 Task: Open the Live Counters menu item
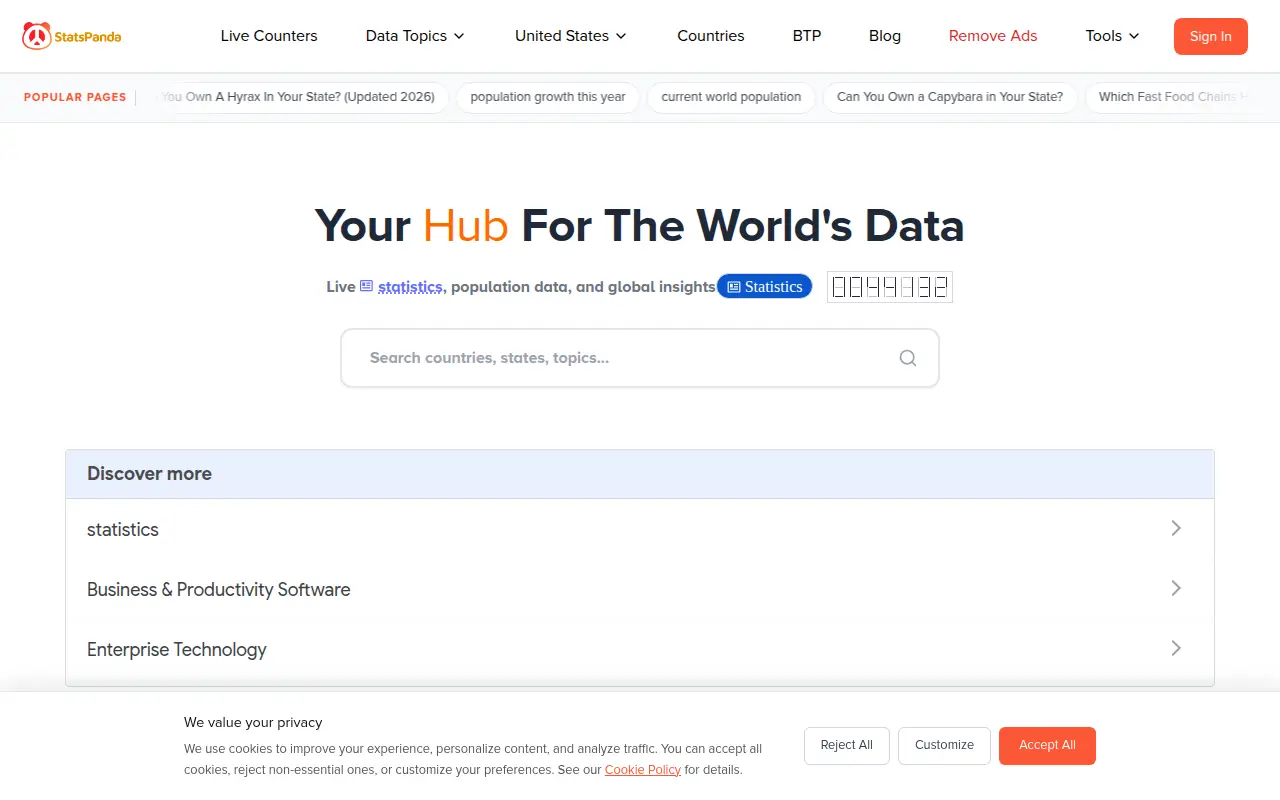(x=269, y=36)
